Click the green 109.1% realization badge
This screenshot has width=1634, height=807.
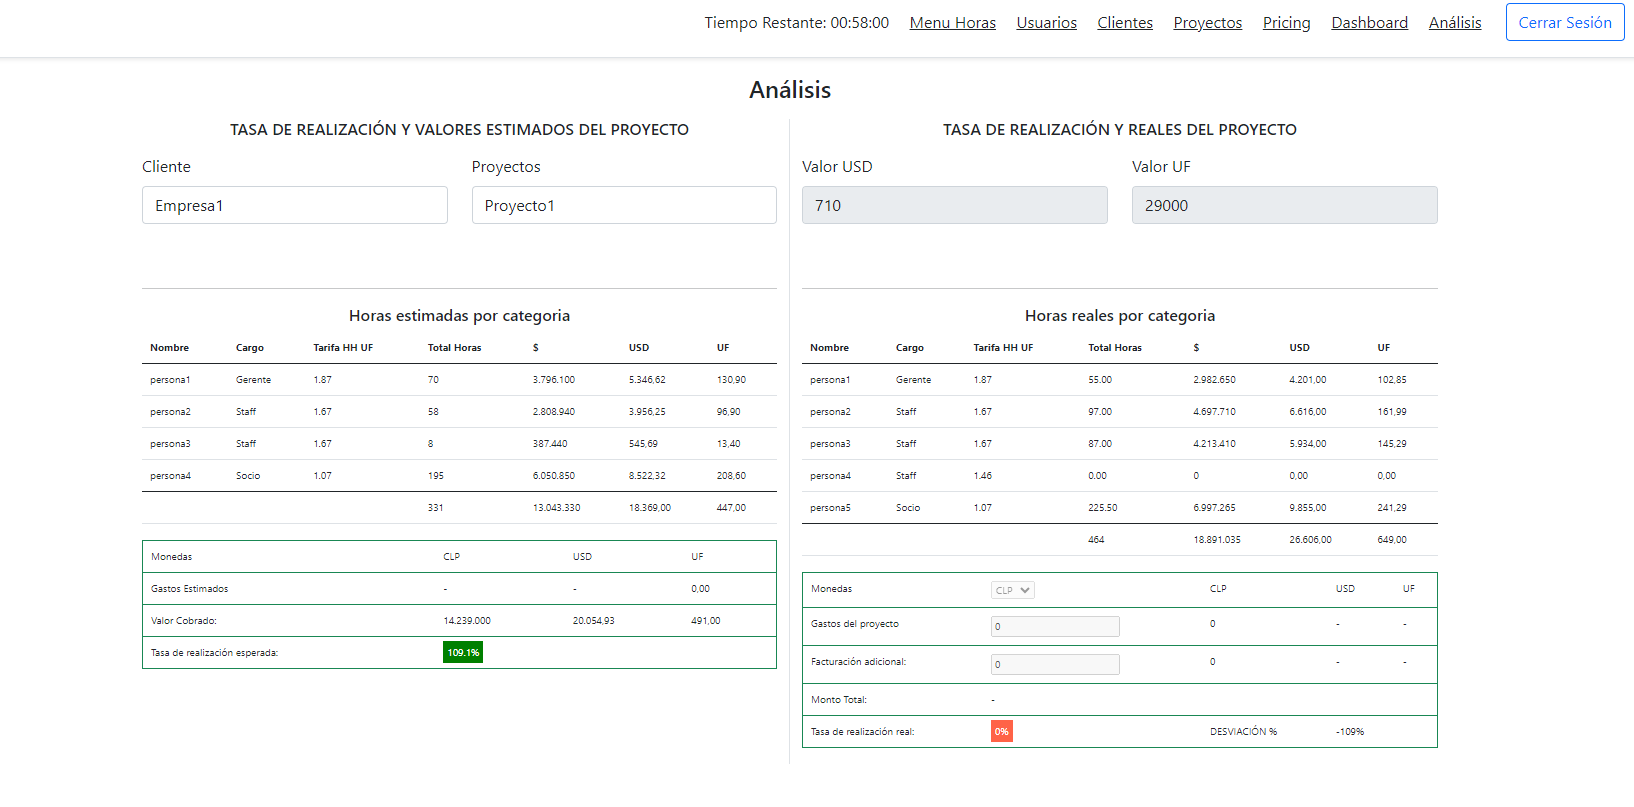tap(463, 652)
